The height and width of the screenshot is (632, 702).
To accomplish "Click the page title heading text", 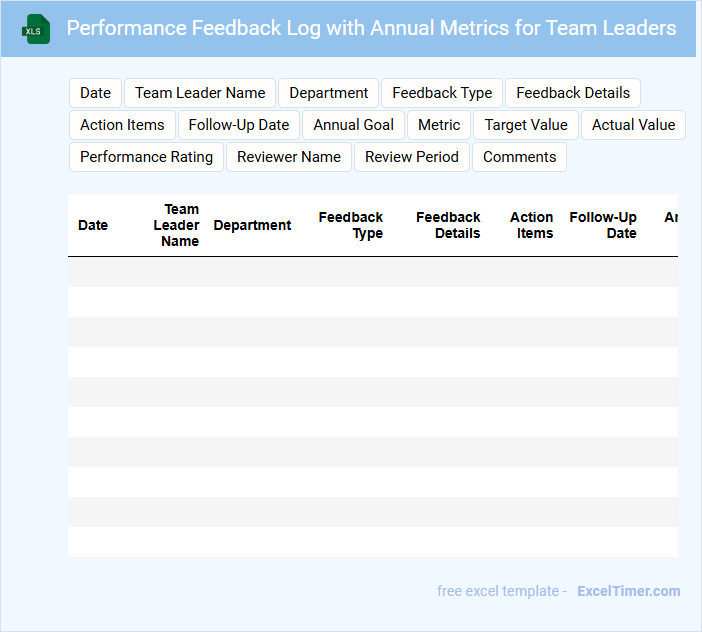I will click(371, 28).
